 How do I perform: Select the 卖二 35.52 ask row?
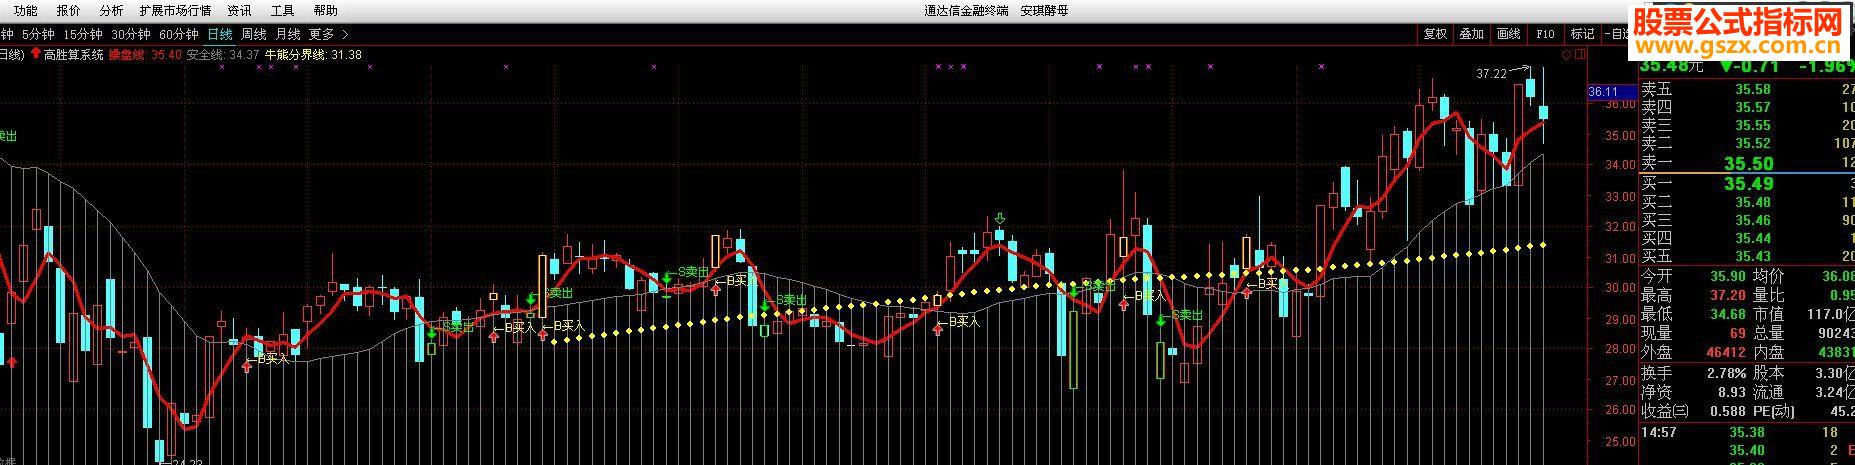point(1747,144)
